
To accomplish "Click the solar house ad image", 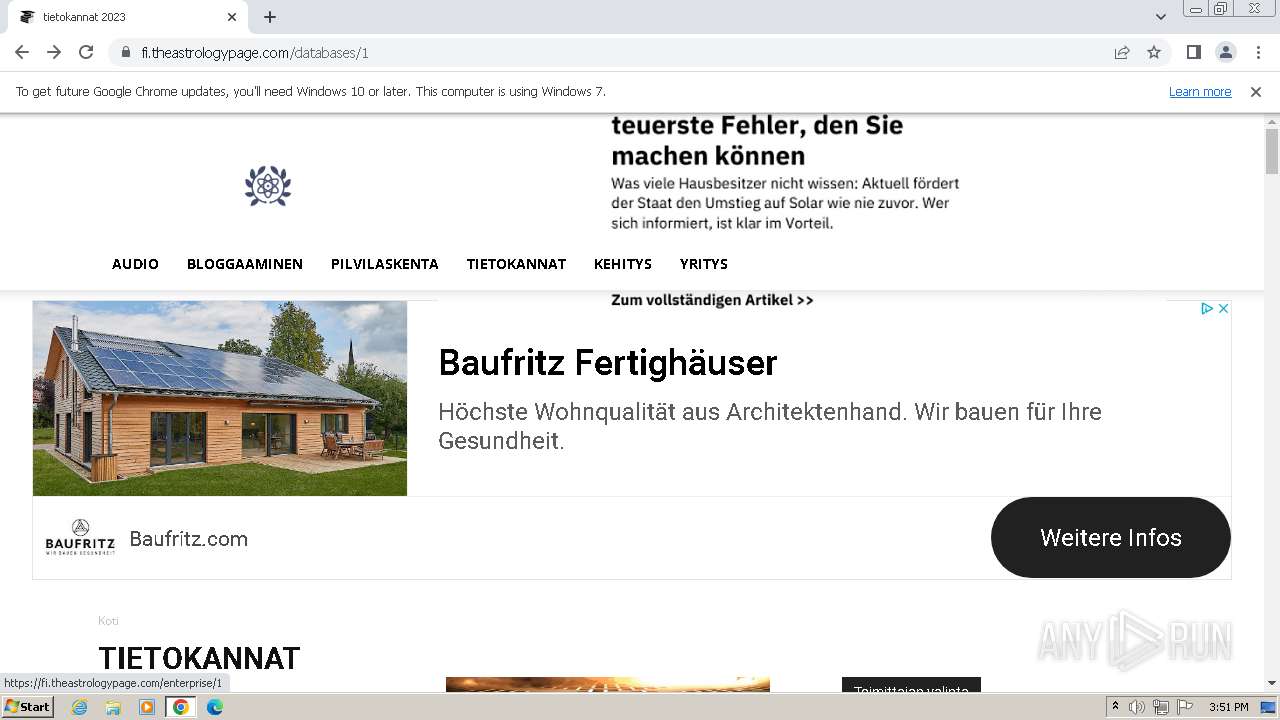I will pos(220,398).
